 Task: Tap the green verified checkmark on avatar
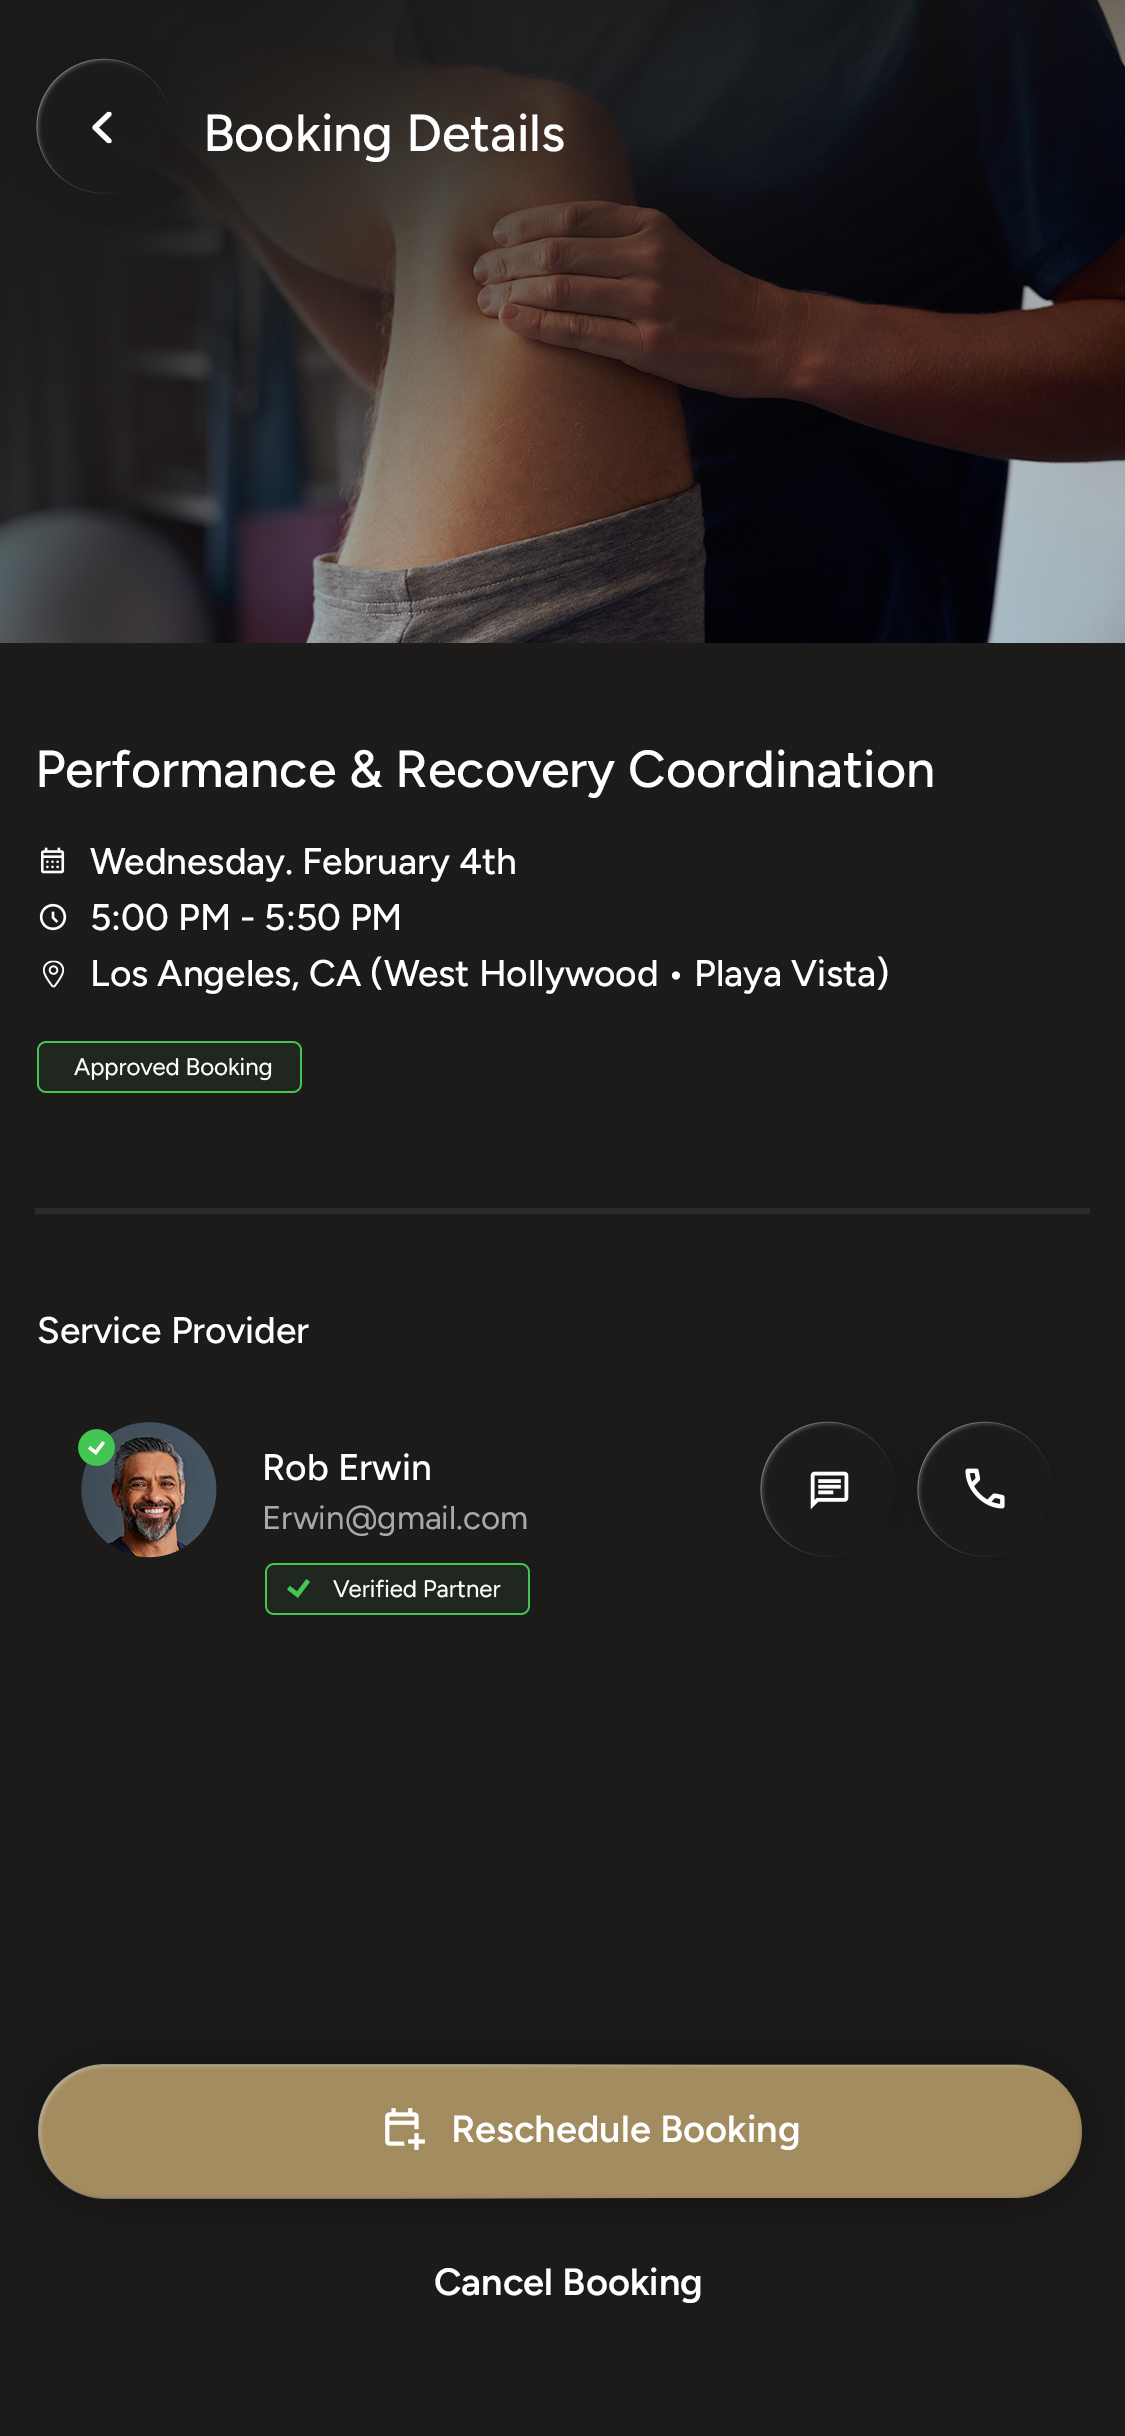tap(97, 1447)
